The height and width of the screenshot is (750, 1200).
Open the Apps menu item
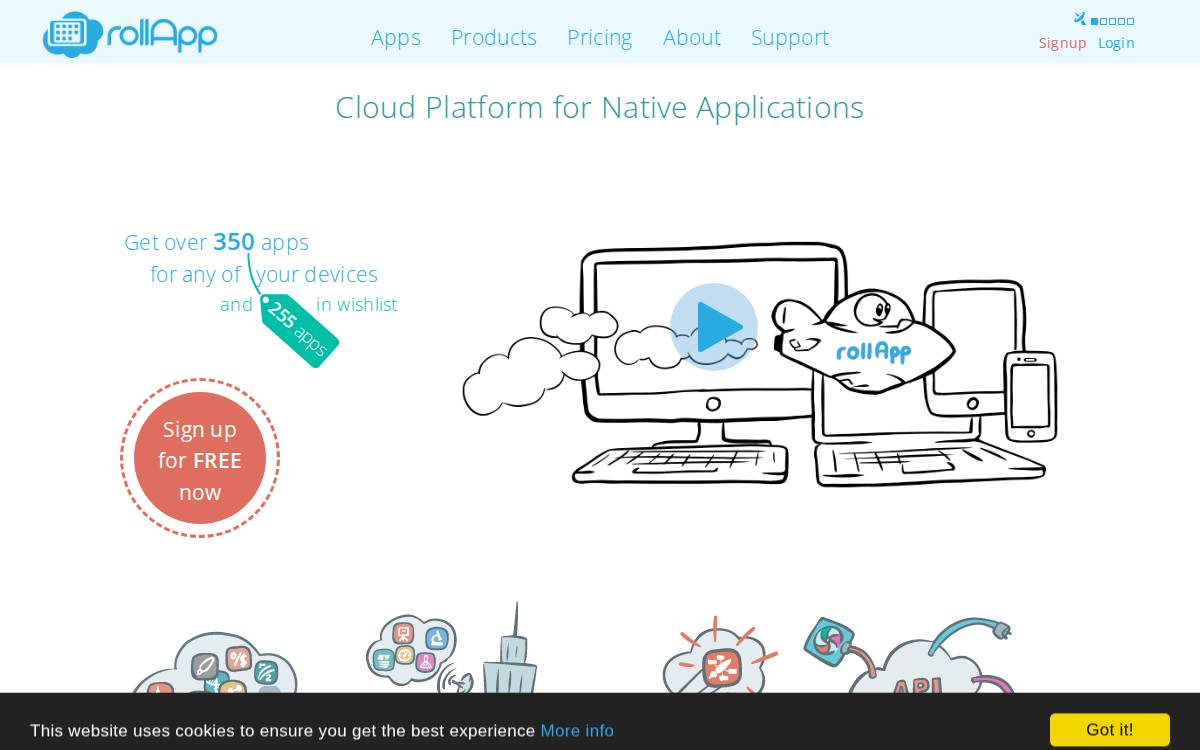(396, 37)
